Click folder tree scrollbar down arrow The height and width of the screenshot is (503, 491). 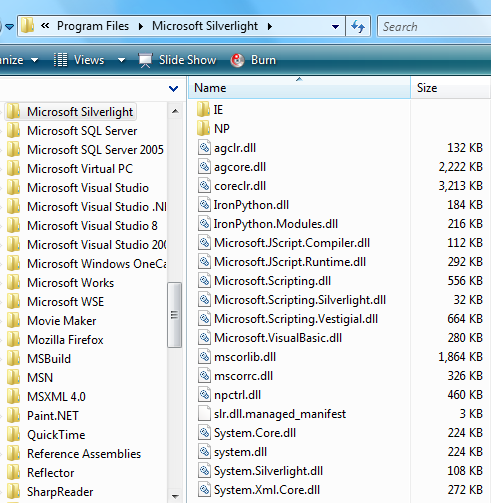175,496
